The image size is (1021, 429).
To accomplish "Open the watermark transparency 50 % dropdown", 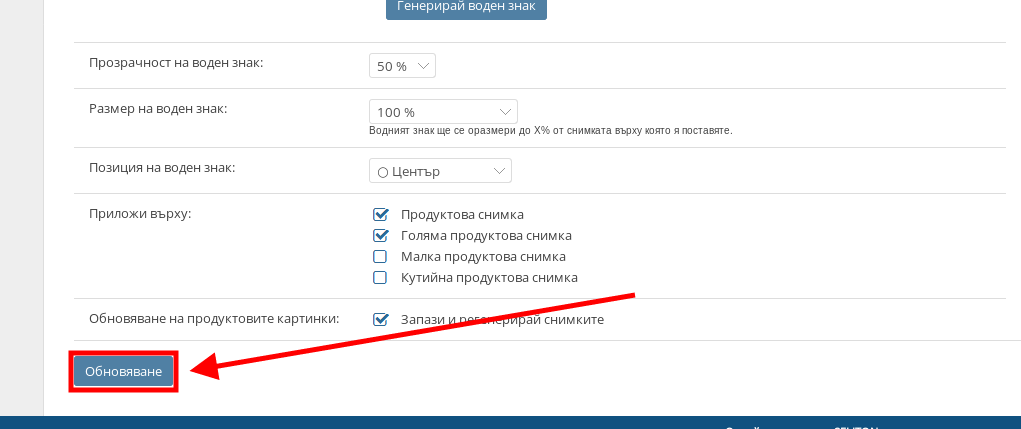I will [x=402, y=66].
